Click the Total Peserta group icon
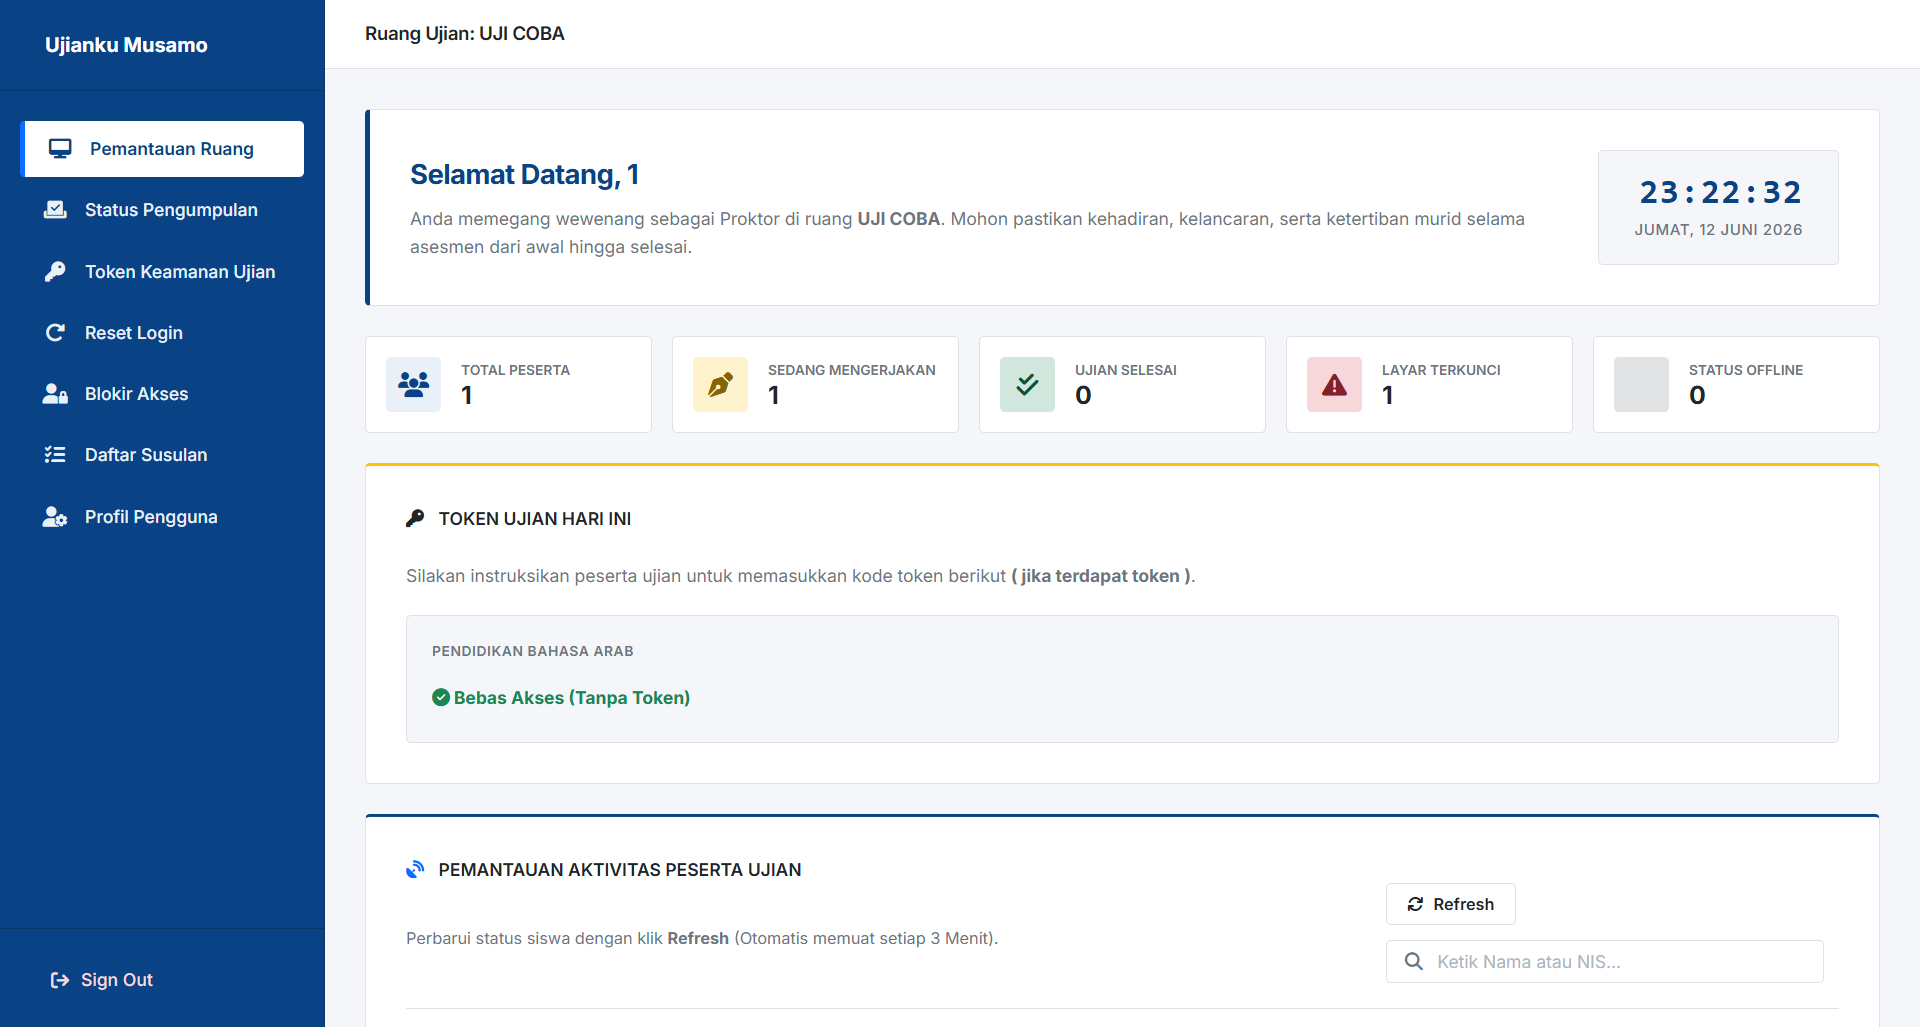Viewport: 1920px width, 1027px height. coord(413,384)
